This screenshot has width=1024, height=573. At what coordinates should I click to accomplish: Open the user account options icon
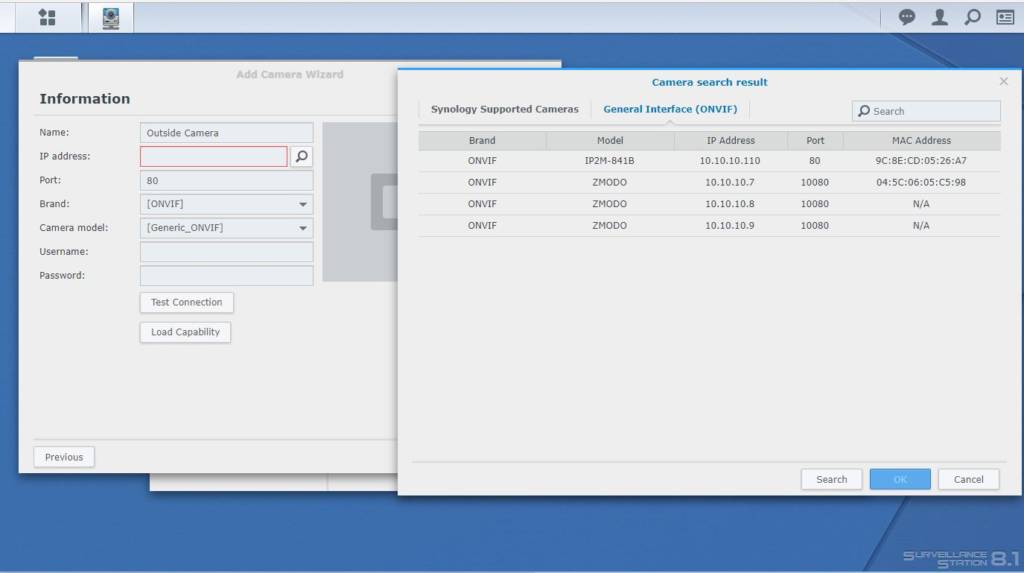940,17
